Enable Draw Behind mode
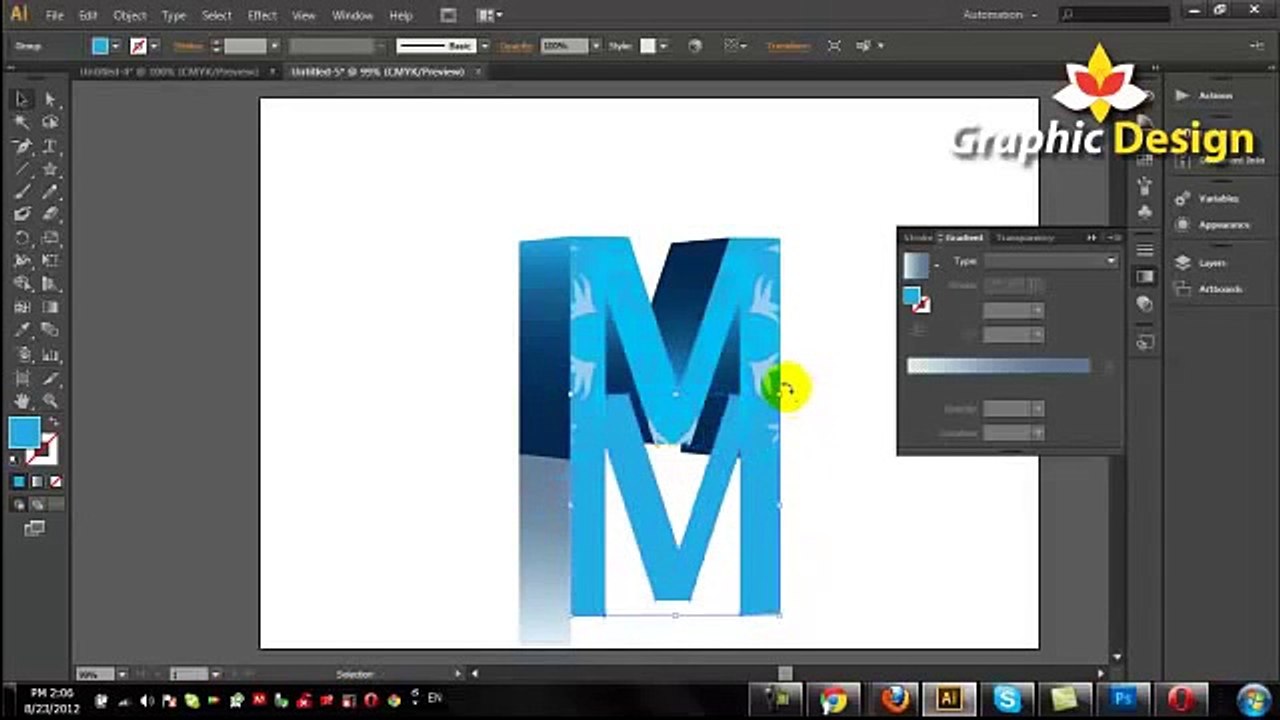 [37, 505]
